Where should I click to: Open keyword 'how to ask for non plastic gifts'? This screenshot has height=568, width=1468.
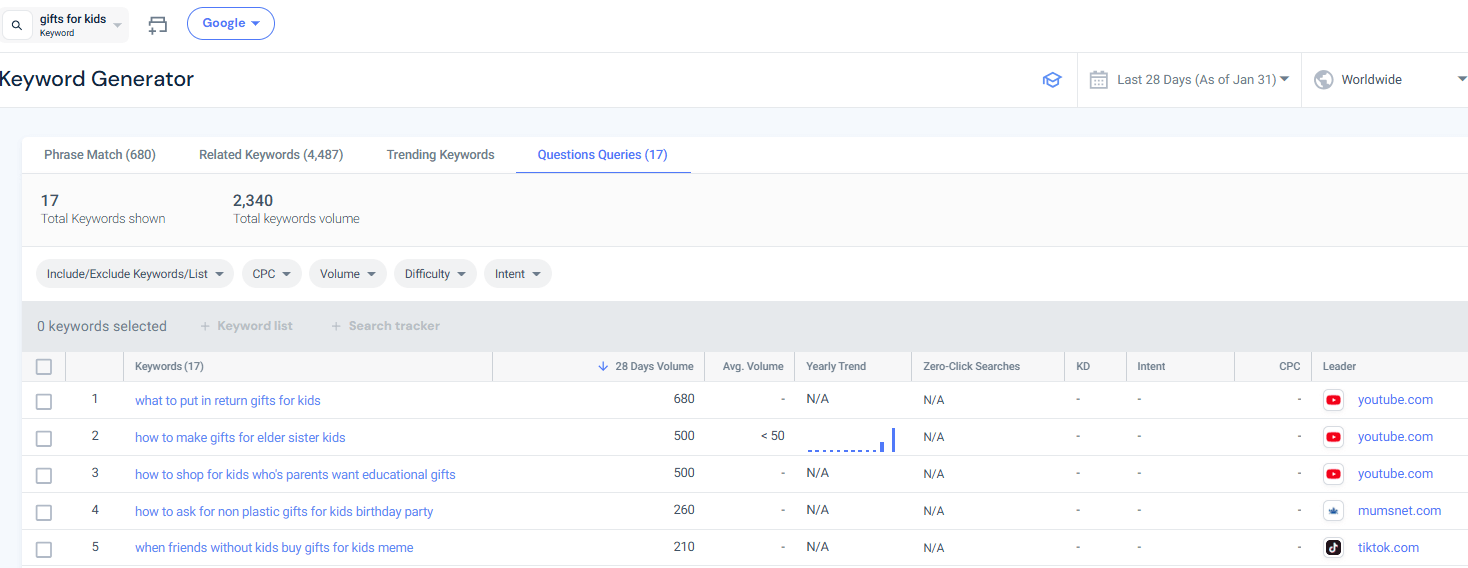point(284,511)
